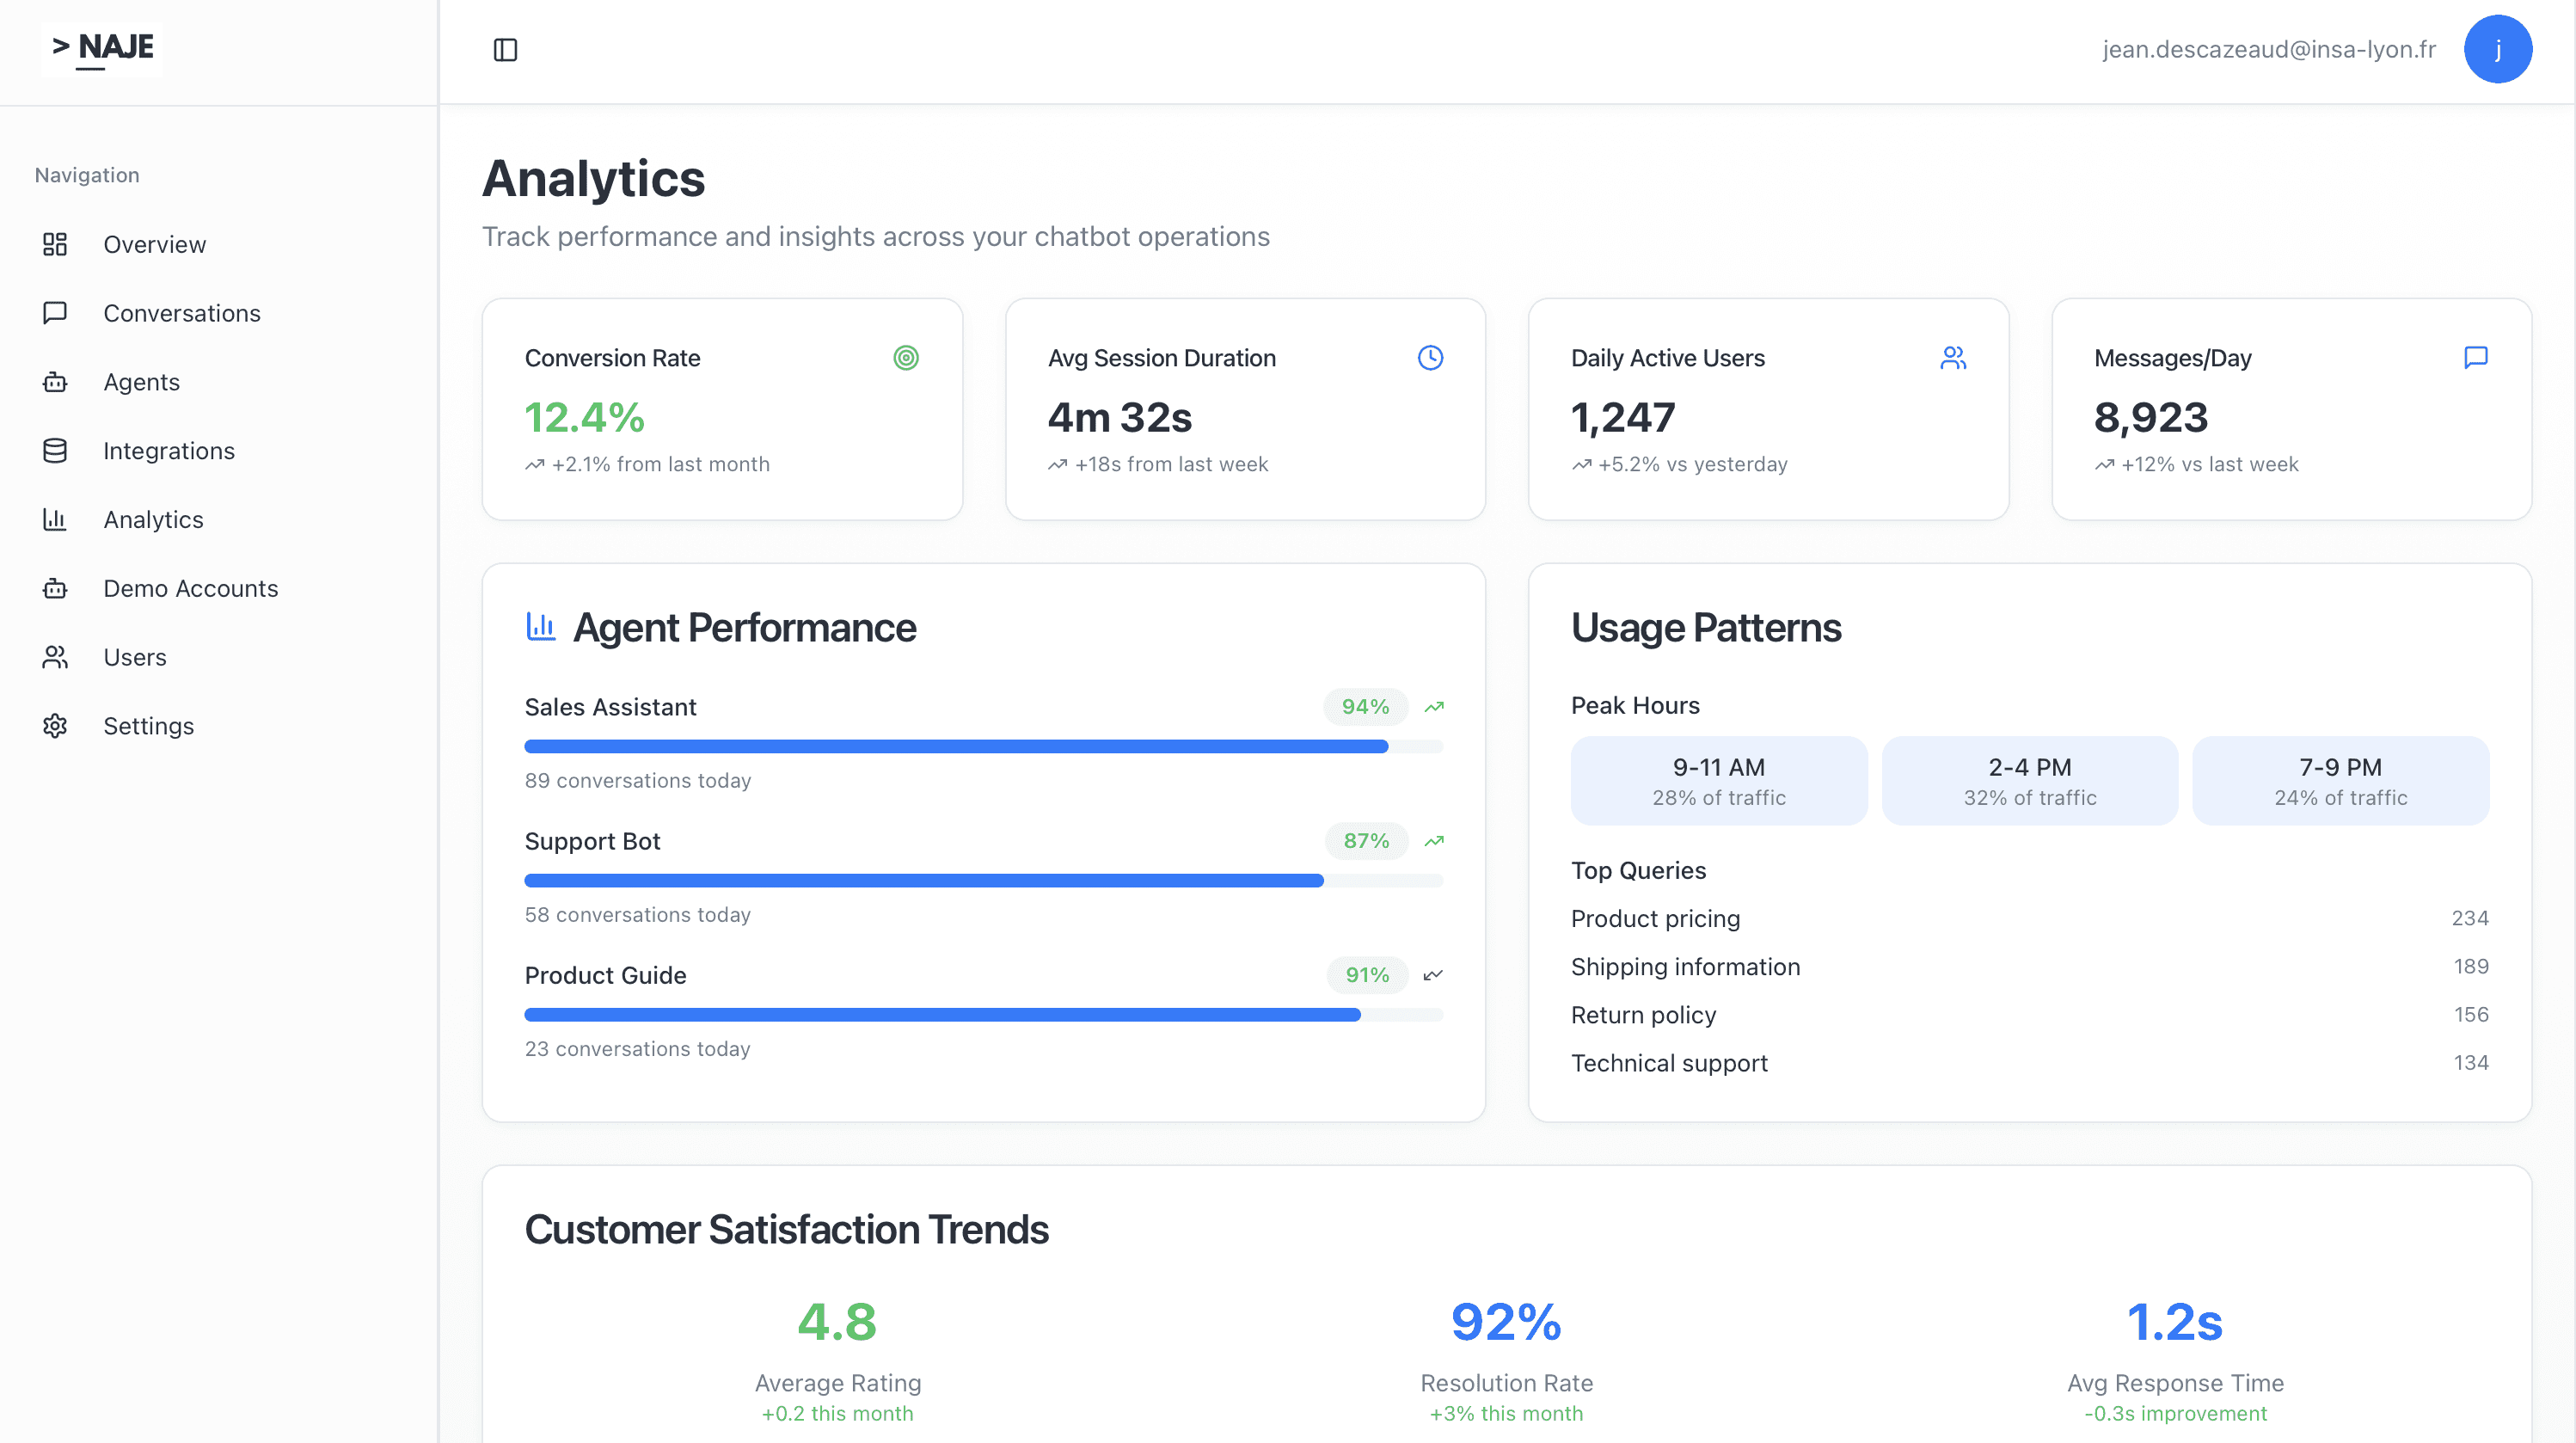Click the Daily Active Users people icon

[x=1953, y=358]
